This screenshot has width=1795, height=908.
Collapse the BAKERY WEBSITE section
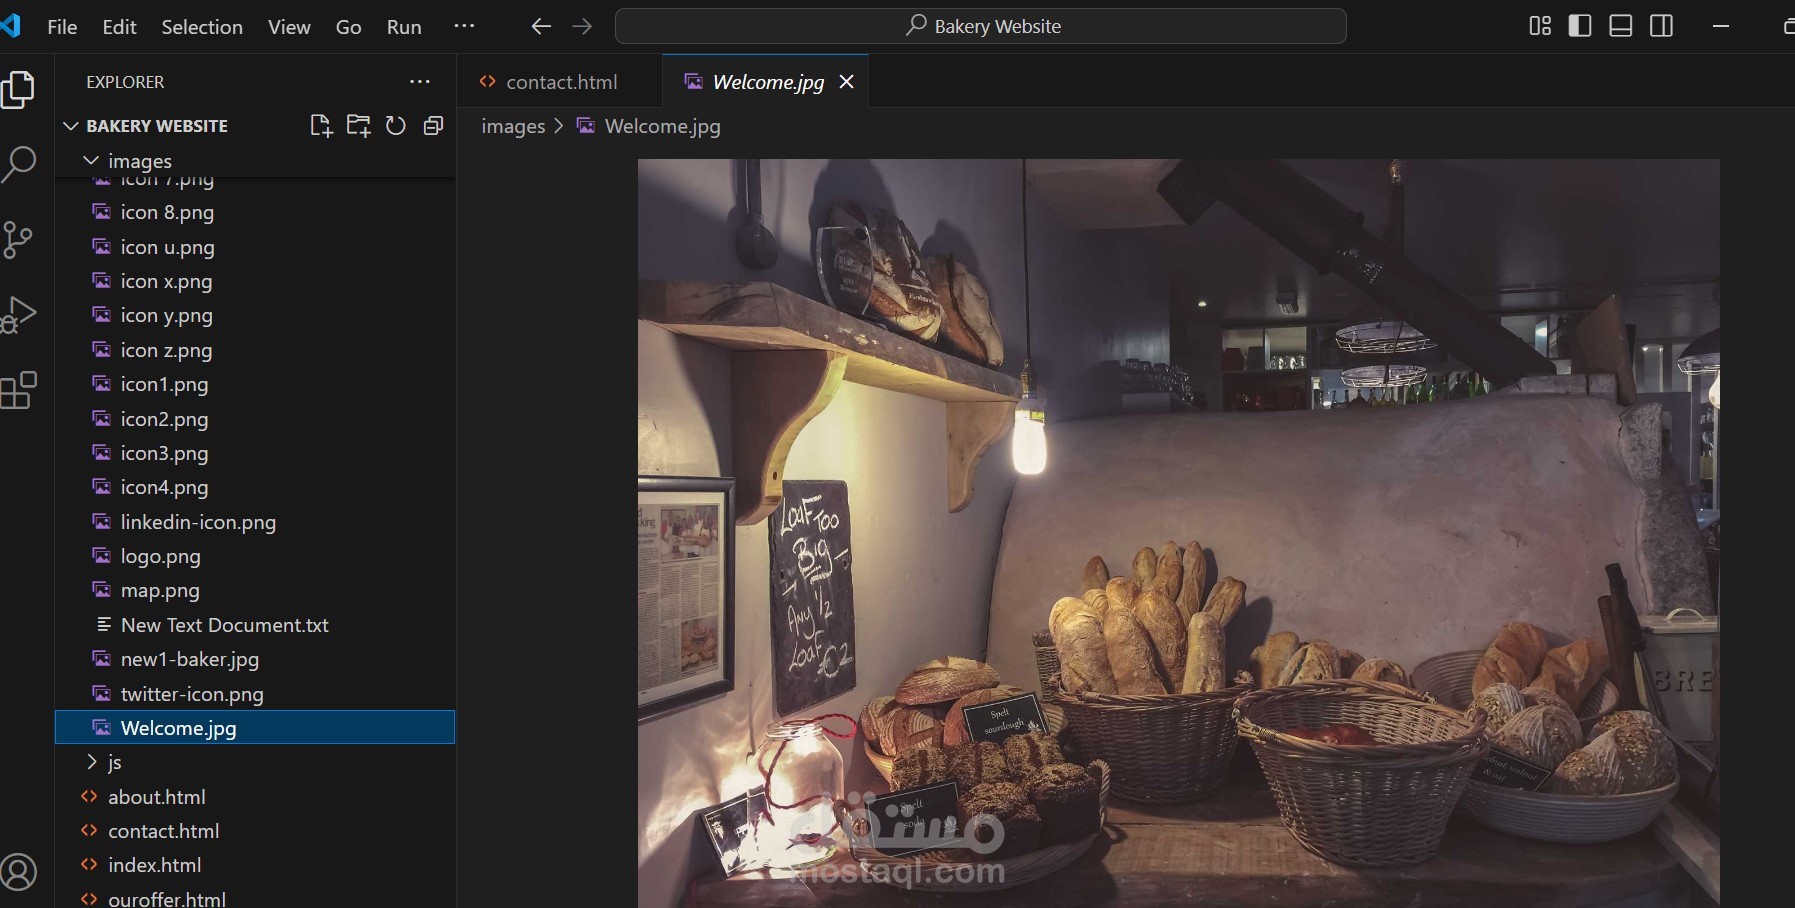coord(71,126)
